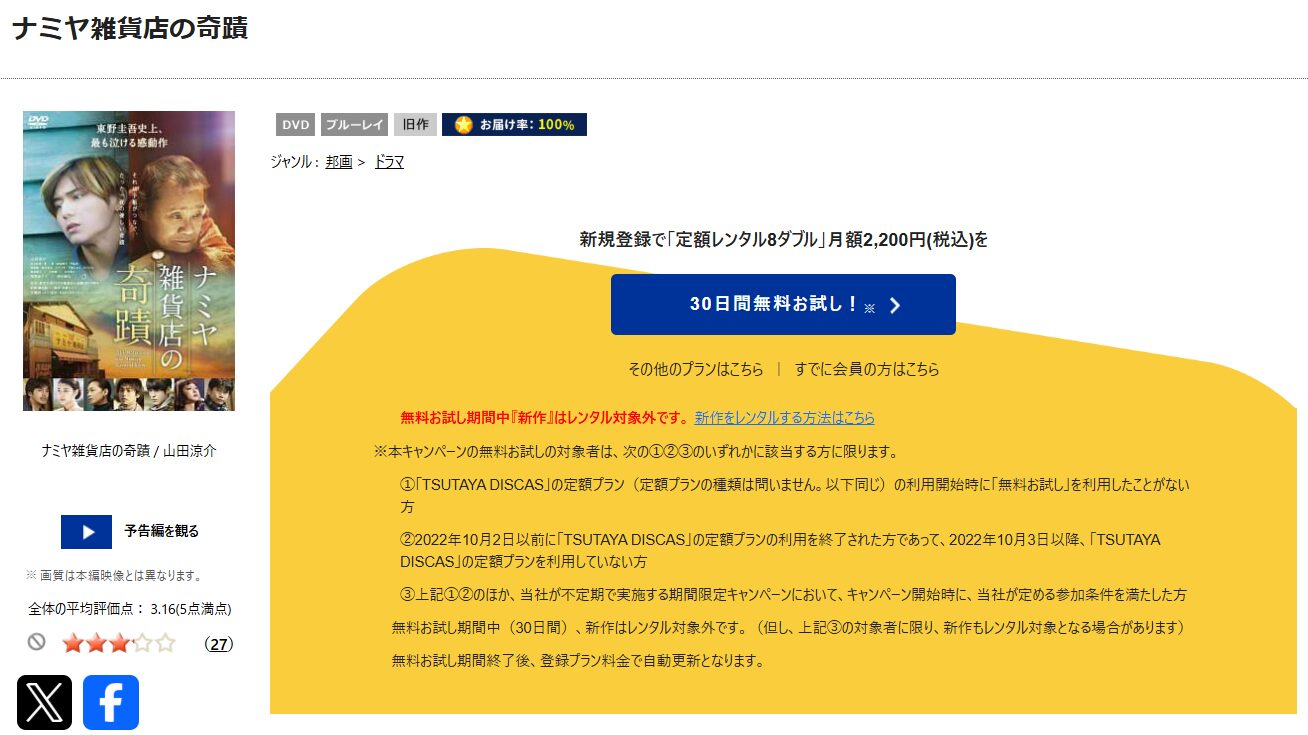The image size is (1308, 735).
Task: Click condition ② 2022年10月2日以前 text
Action: click(780, 550)
